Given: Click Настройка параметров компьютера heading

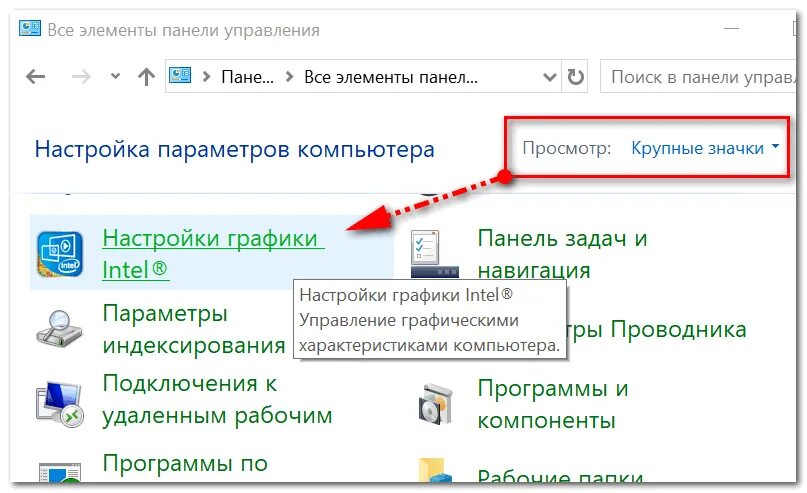Looking at the screenshot, I should [x=235, y=150].
